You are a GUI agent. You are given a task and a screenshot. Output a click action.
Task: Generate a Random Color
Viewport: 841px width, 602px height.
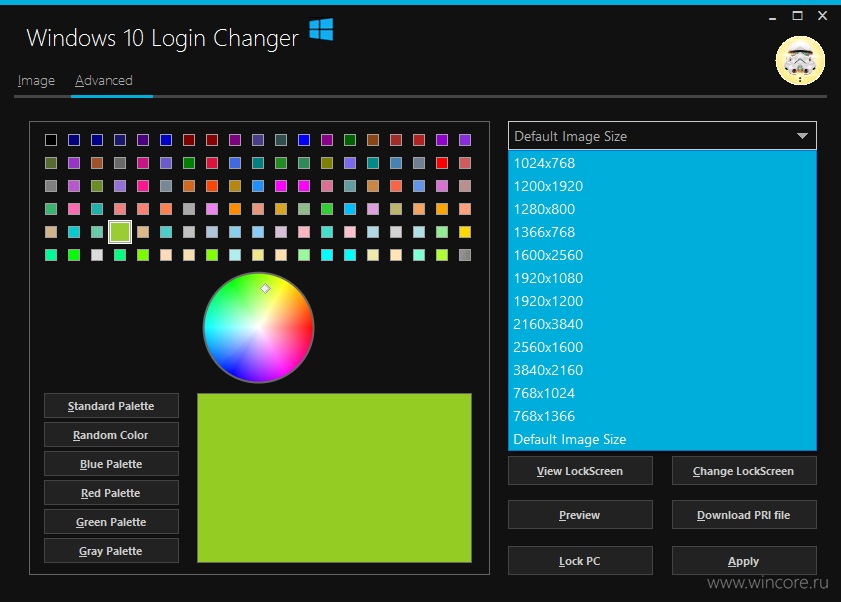(111, 435)
